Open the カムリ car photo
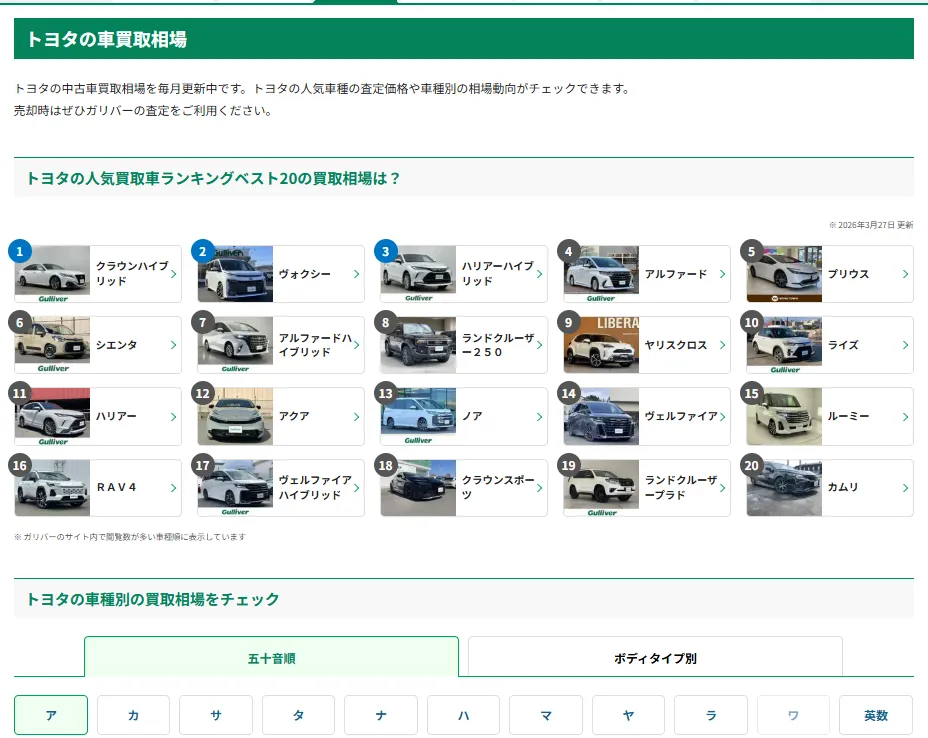The height and width of the screenshot is (738, 928). [x=784, y=488]
